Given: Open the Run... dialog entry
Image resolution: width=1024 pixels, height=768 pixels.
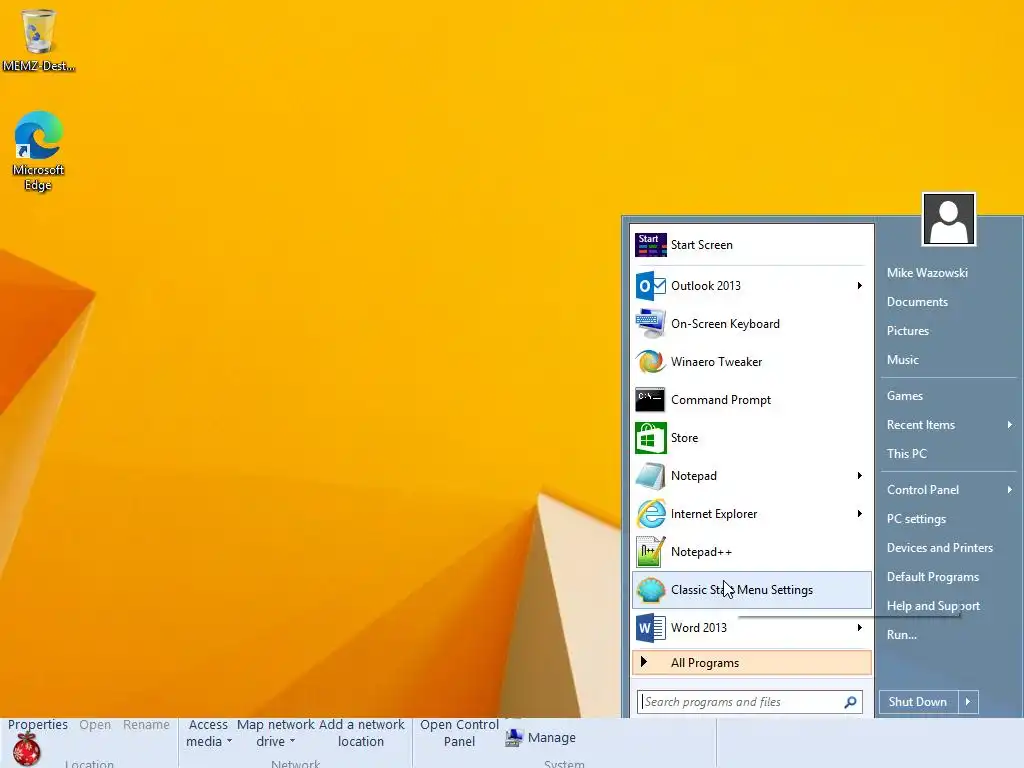Looking at the screenshot, I should [x=901, y=634].
